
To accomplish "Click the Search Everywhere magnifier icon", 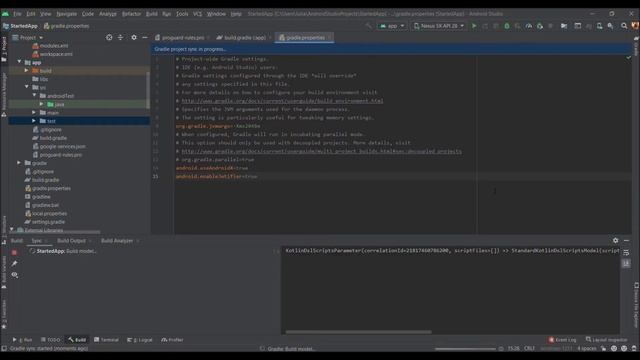I will [x=624, y=26].
